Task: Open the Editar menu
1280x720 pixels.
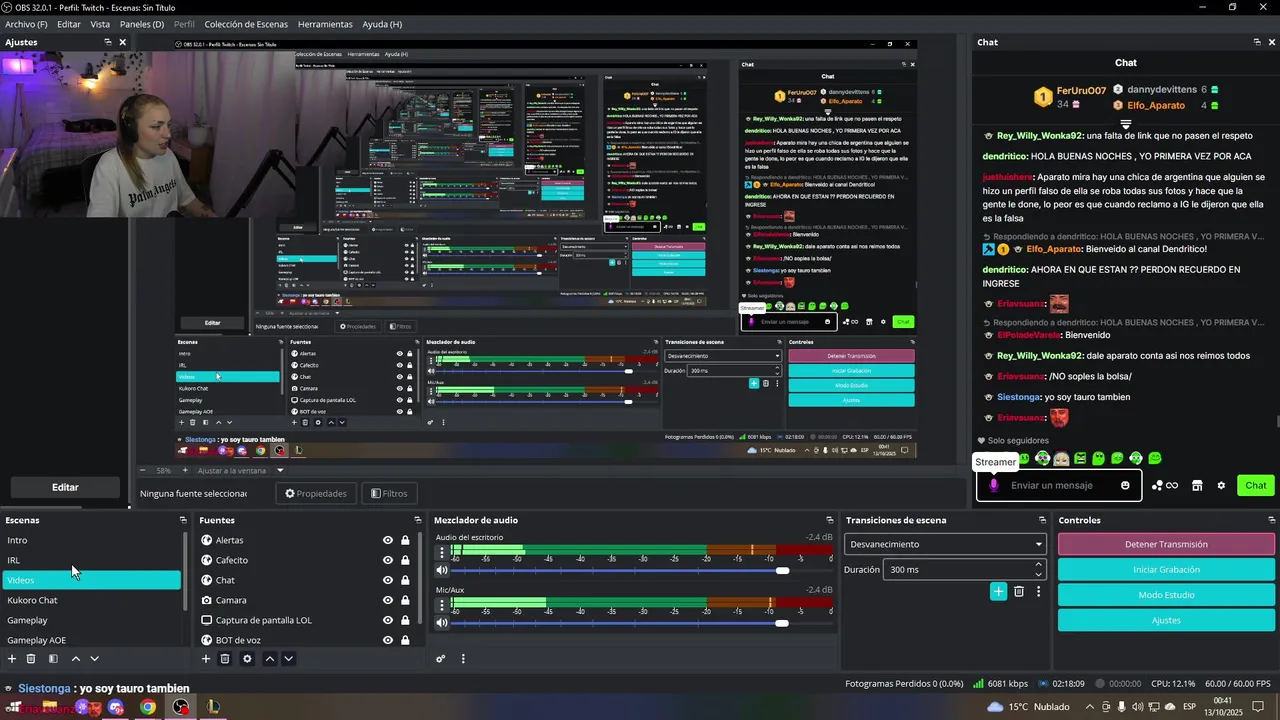Action: [69, 24]
